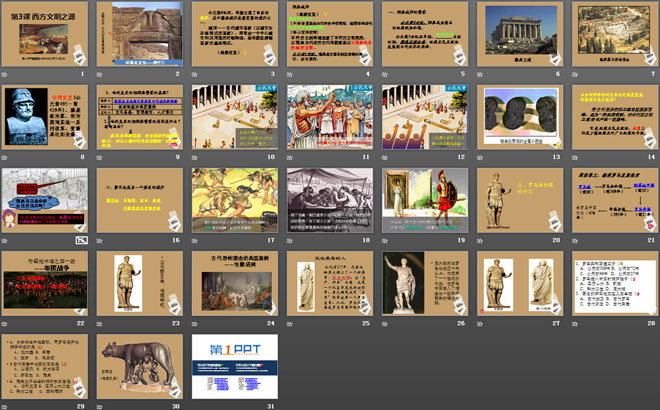The width and height of the screenshot is (660, 410).
Task: Click the slide number 4 label
Action: 368,74
